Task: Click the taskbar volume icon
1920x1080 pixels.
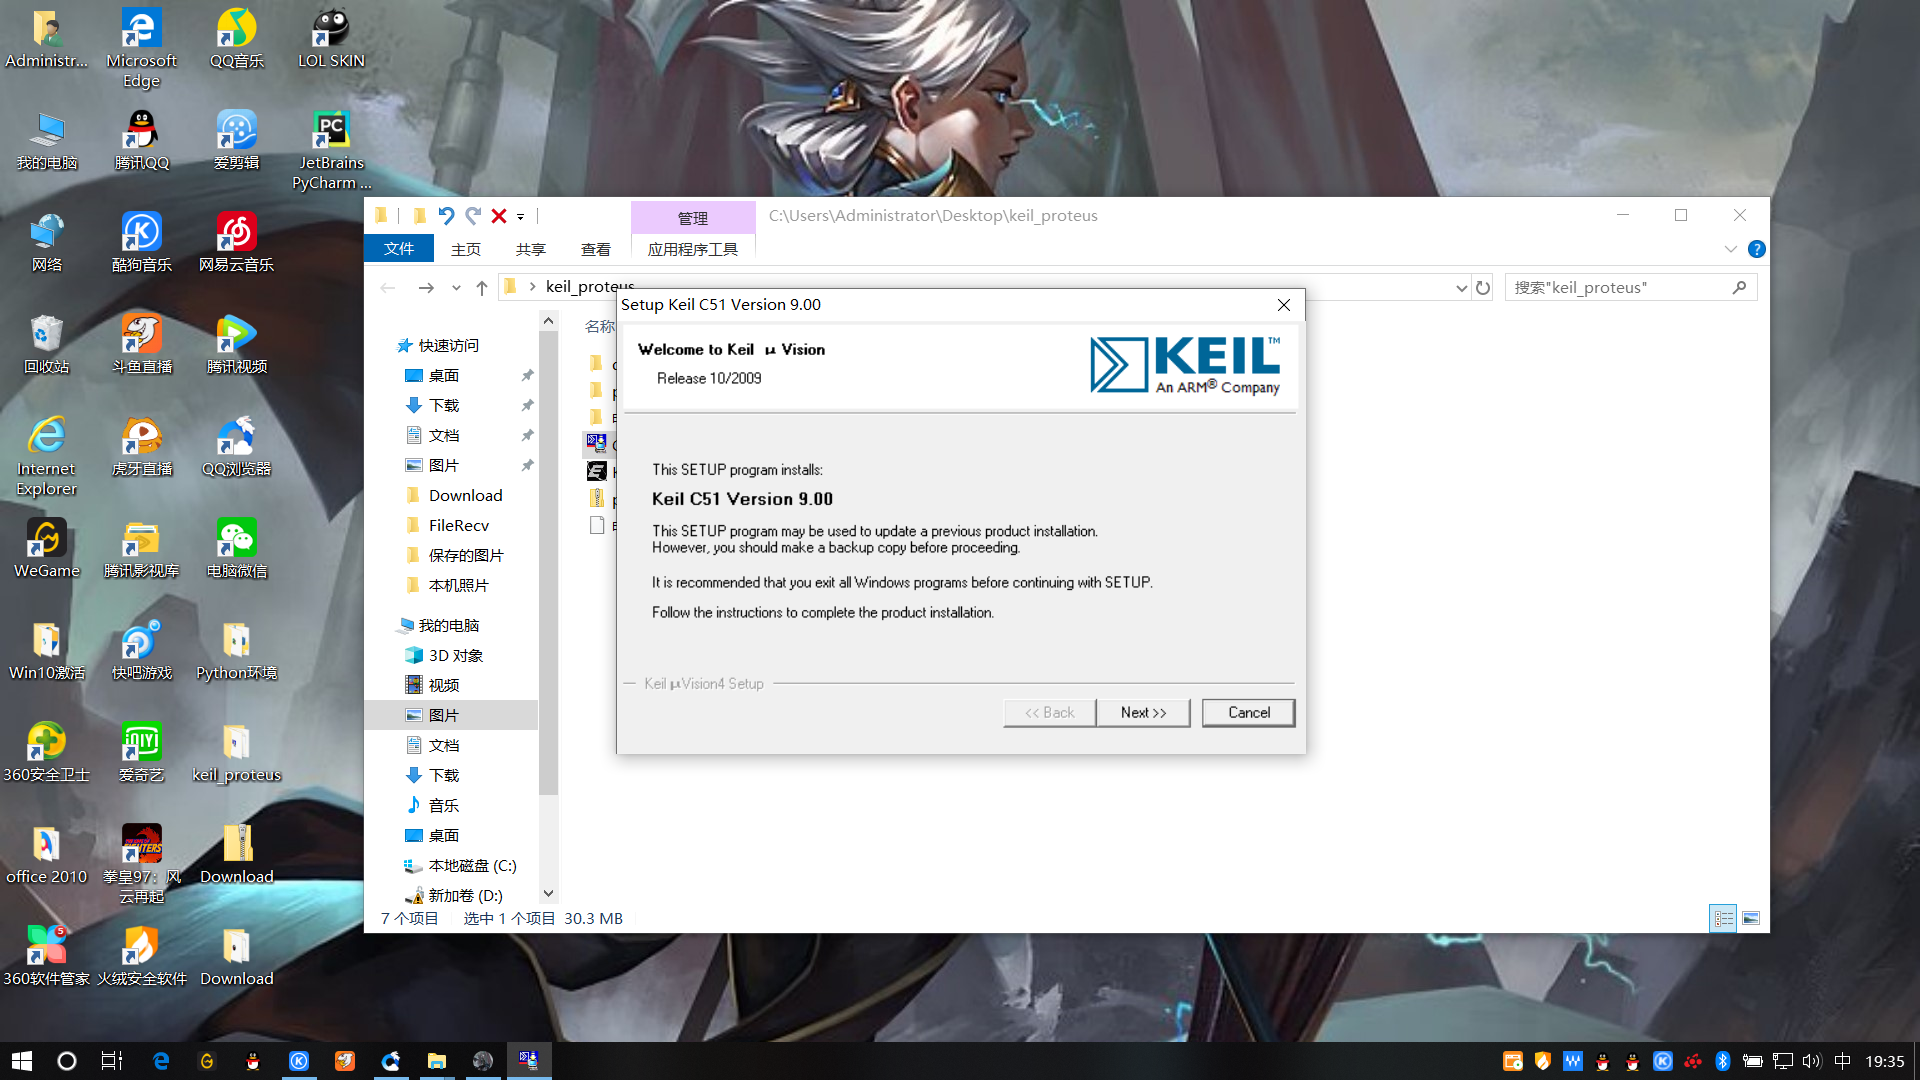Action: click(1812, 1061)
